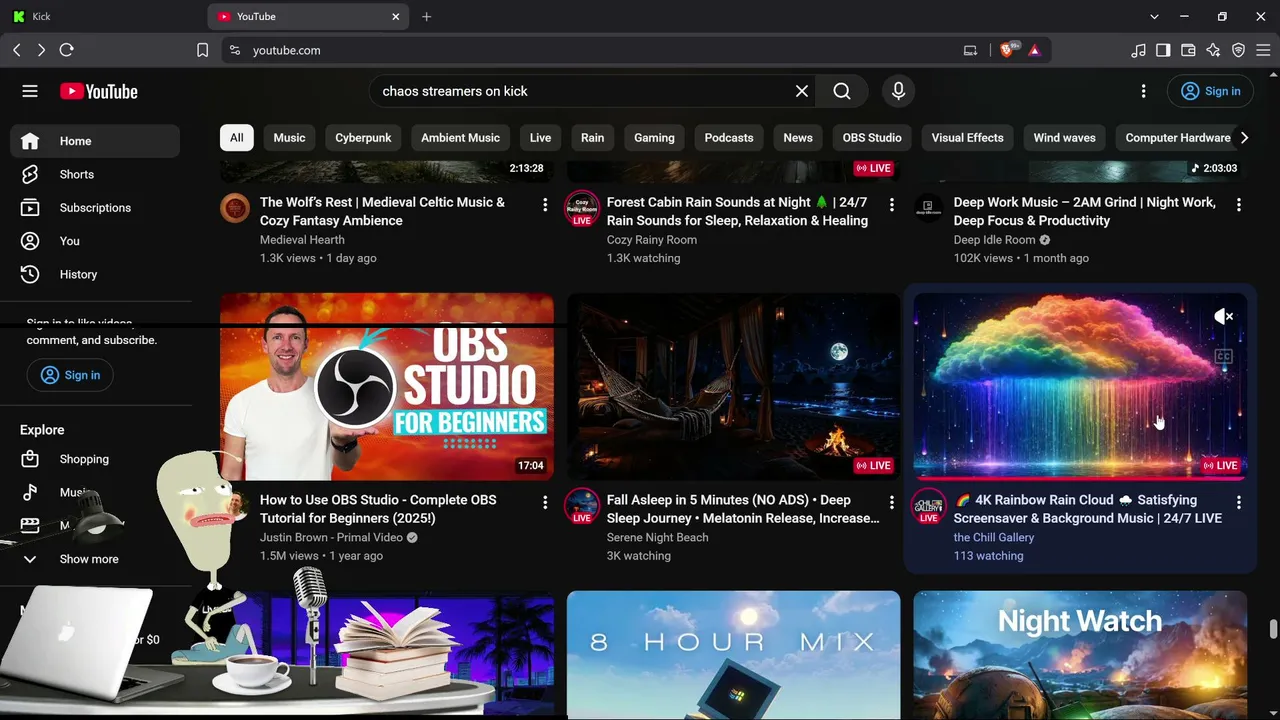Screen dimensions: 1280x720
Task: Filter by the Rain chip
Action: point(592,138)
